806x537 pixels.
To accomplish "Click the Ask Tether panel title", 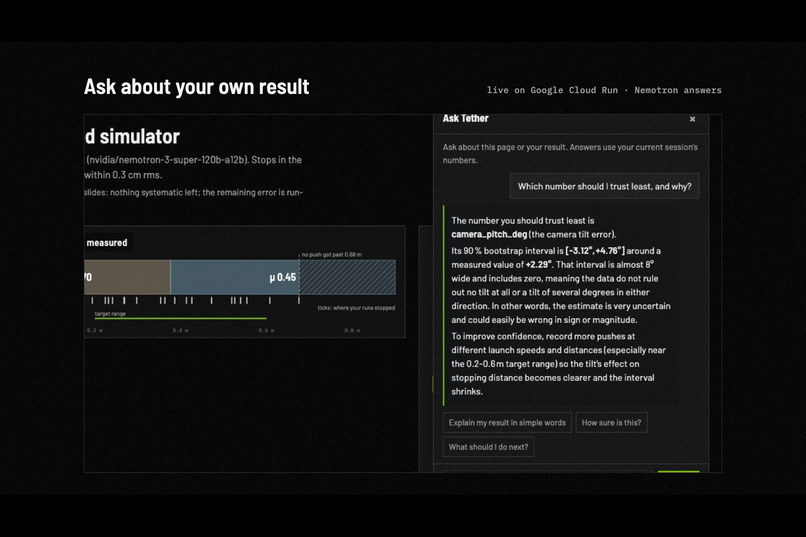I will 465,118.
